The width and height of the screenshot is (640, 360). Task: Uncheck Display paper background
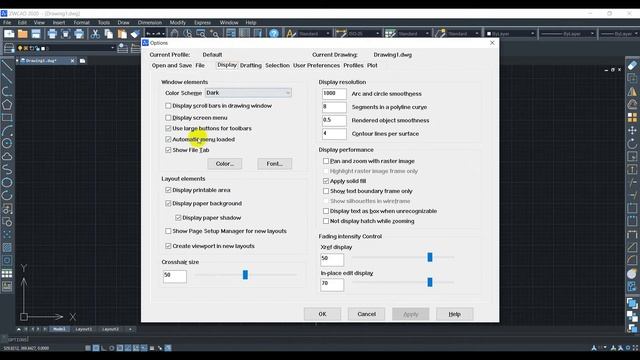[x=168, y=203]
